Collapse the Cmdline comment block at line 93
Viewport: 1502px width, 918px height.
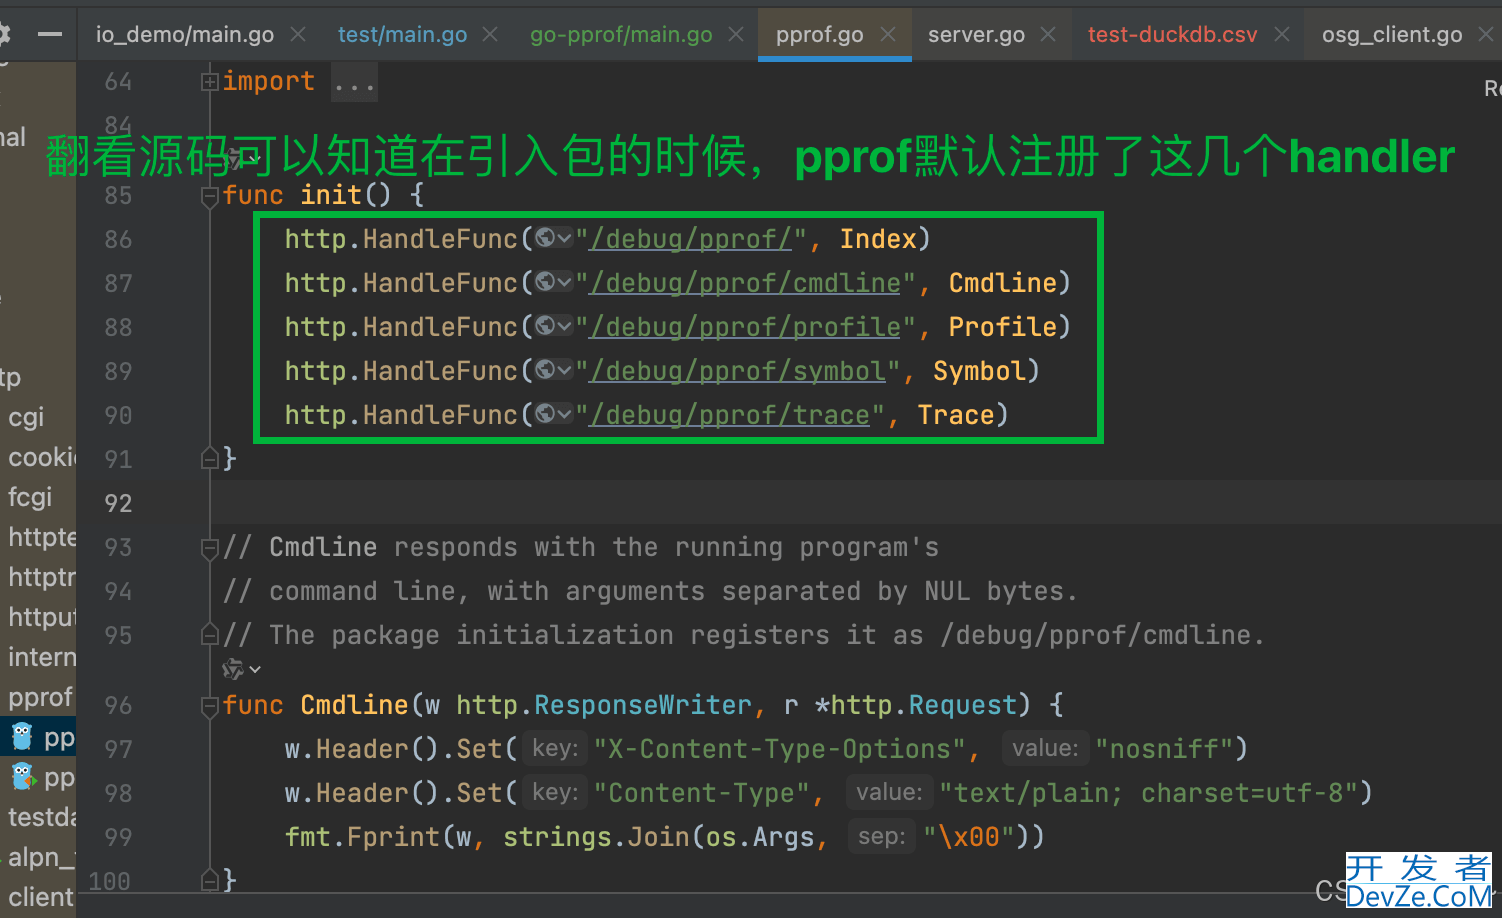point(210,548)
